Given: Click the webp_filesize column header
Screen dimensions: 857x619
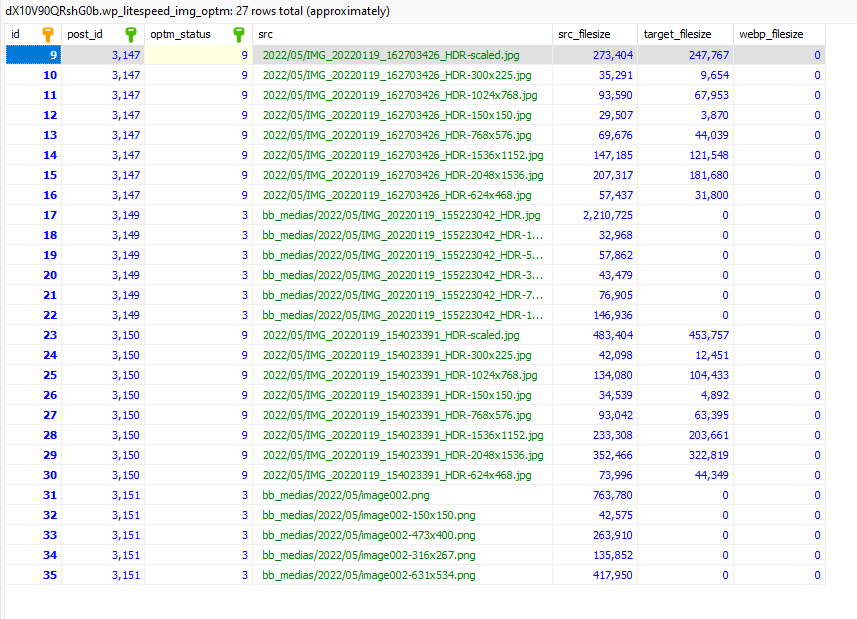Looking at the screenshot, I should point(779,34).
